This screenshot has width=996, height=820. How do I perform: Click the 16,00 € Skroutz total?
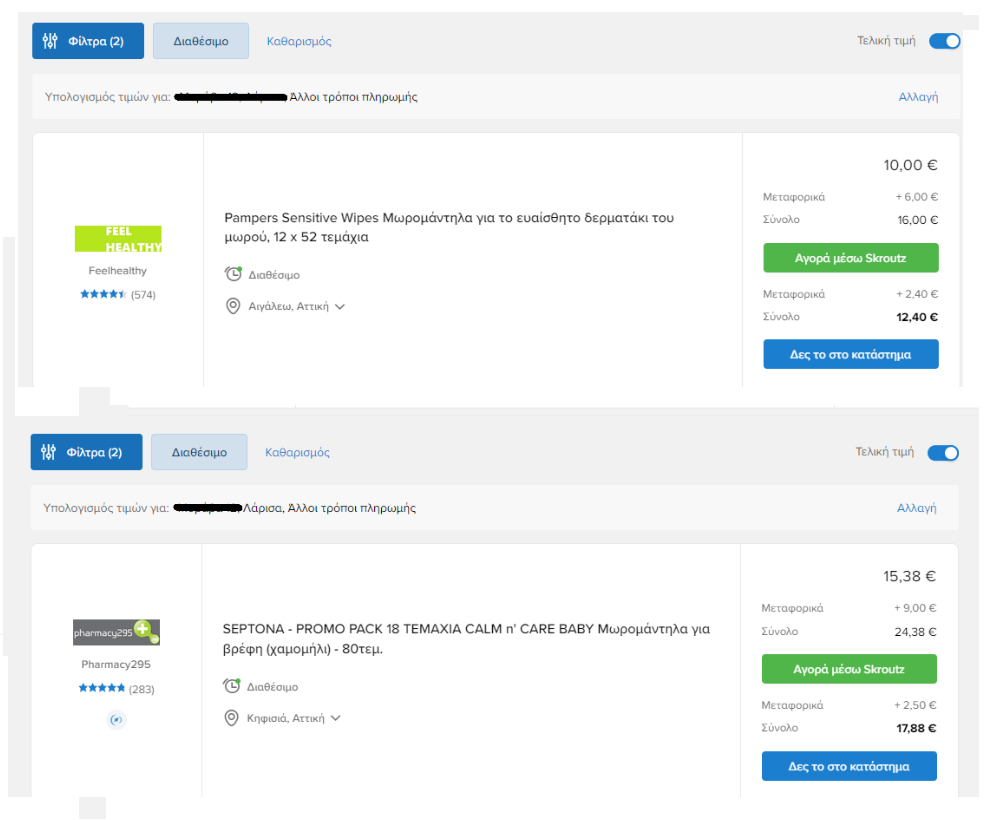pyautogui.click(x=917, y=220)
